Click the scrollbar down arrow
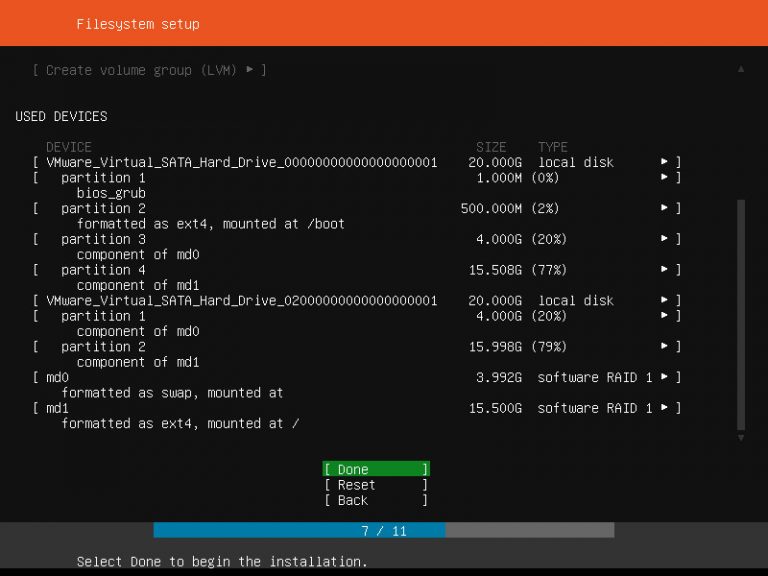Screen dimensions: 768x576 741,438
